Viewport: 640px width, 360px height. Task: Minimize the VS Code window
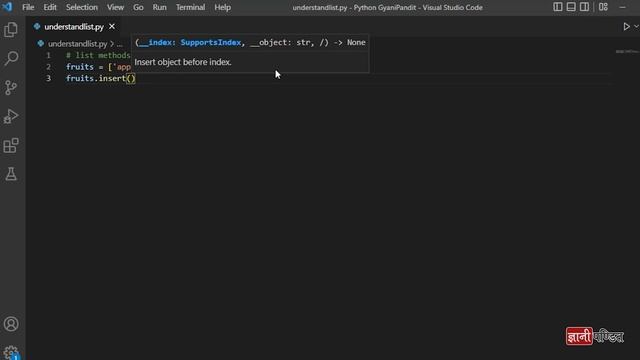tap(622, 7)
